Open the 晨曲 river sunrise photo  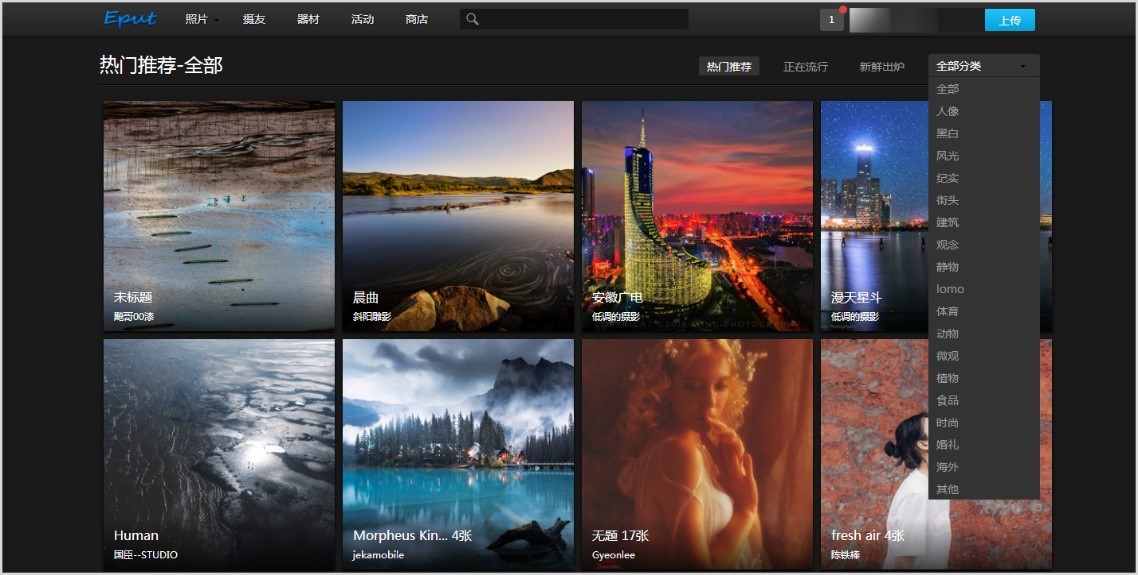pyautogui.click(x=458, y=216)
